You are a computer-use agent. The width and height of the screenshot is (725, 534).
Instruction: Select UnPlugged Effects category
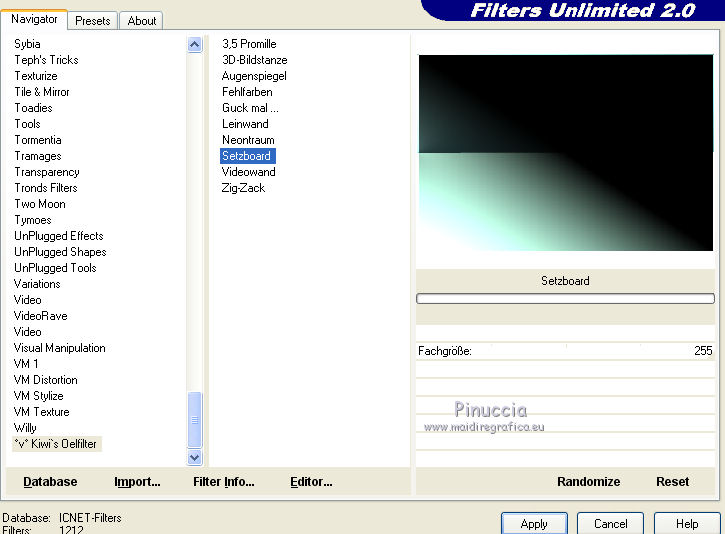[59, 236]
